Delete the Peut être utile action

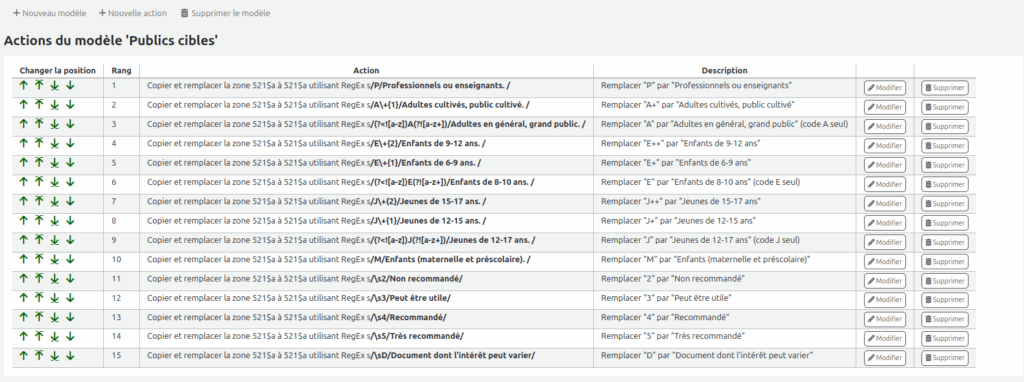coord(944,300)
